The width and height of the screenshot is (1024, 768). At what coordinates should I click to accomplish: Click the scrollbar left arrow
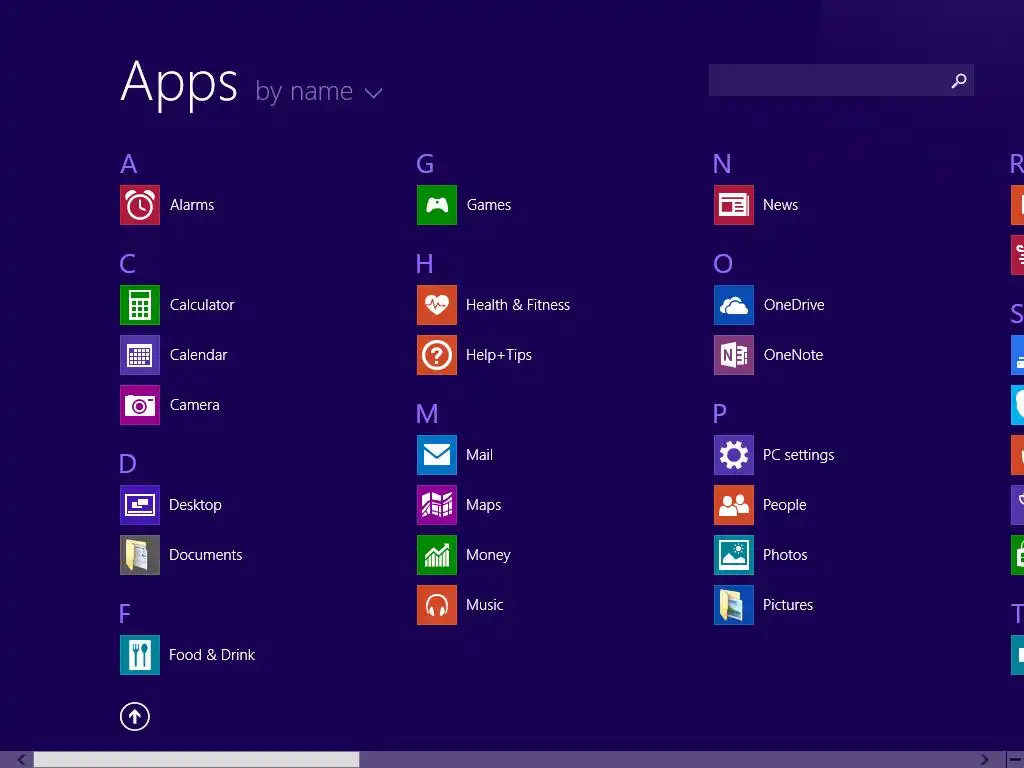[x=22, y=760]
